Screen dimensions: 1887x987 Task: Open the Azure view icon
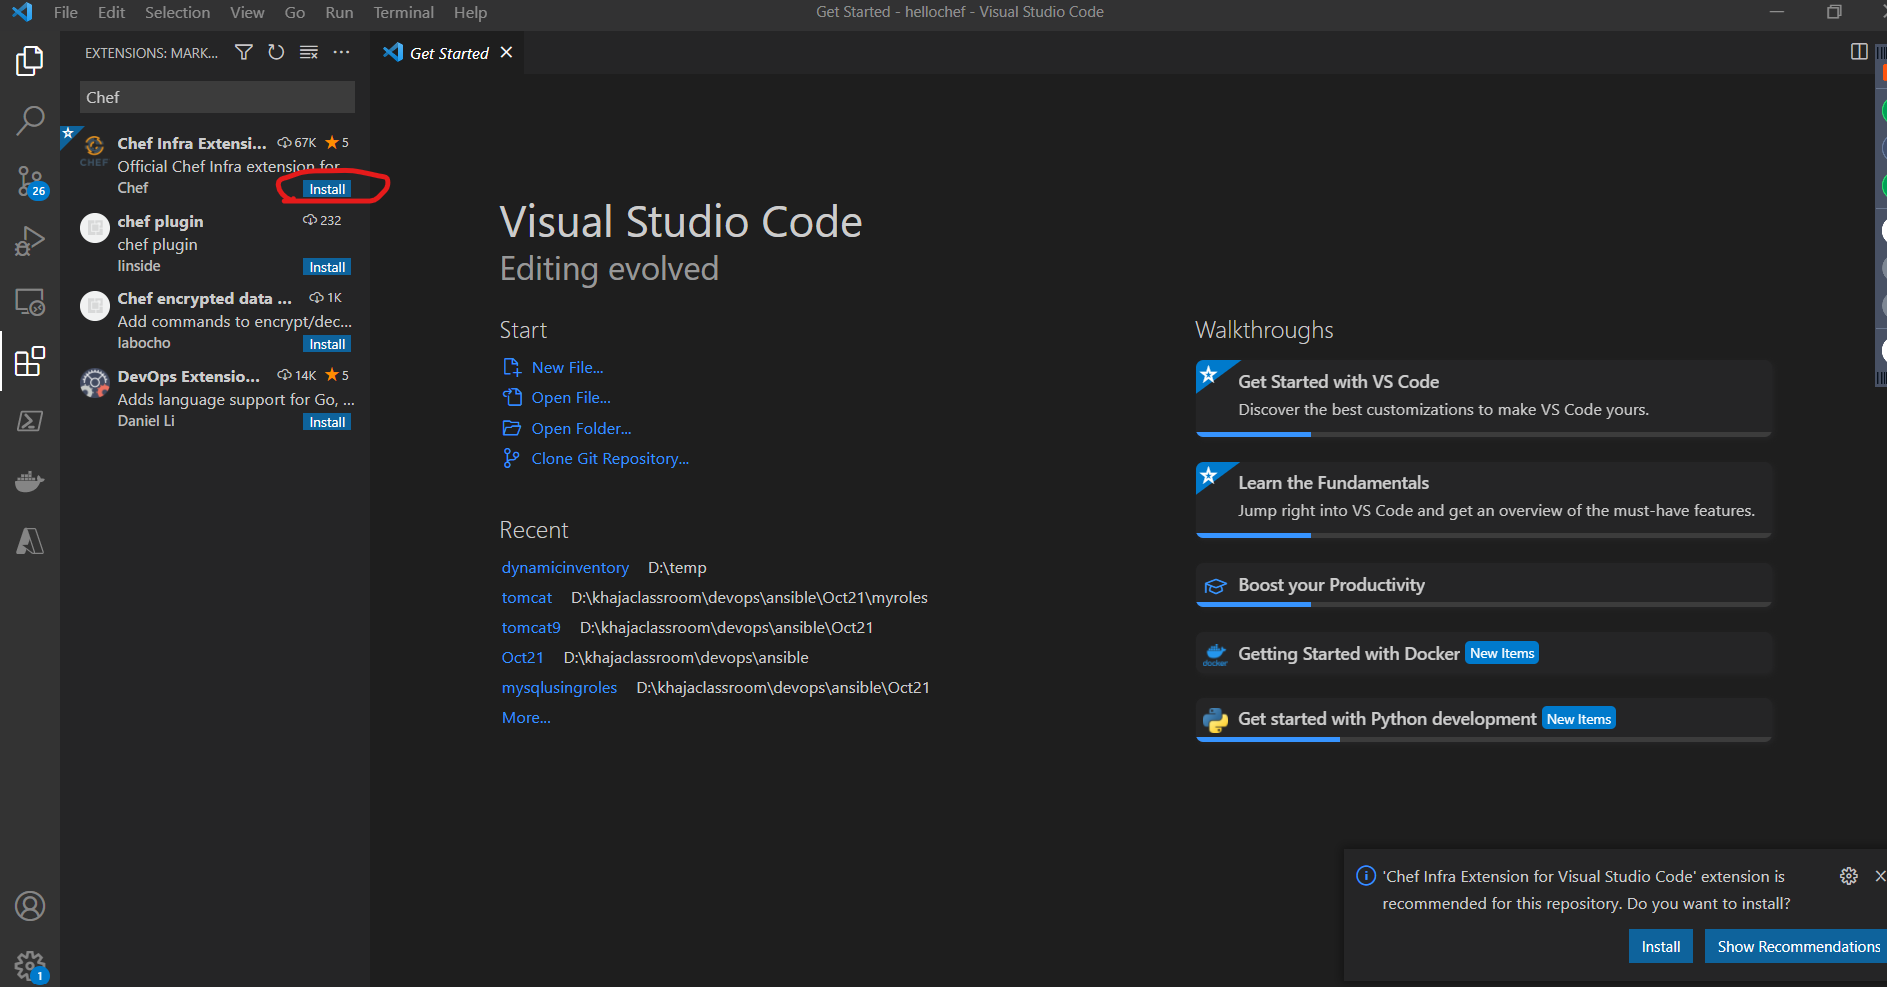click(30, 541)
